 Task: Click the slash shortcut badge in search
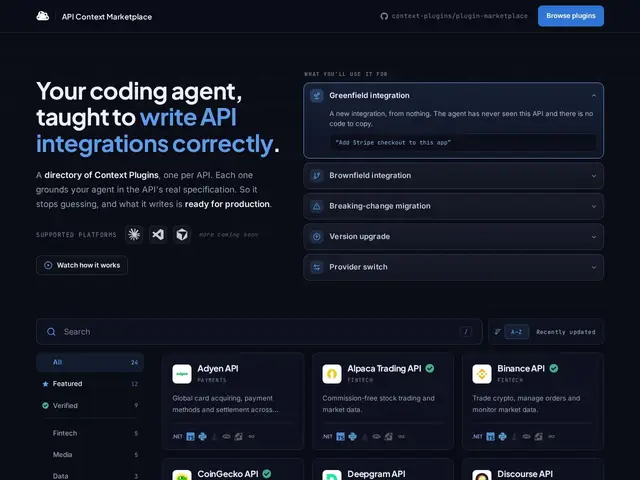pos(466,332)
